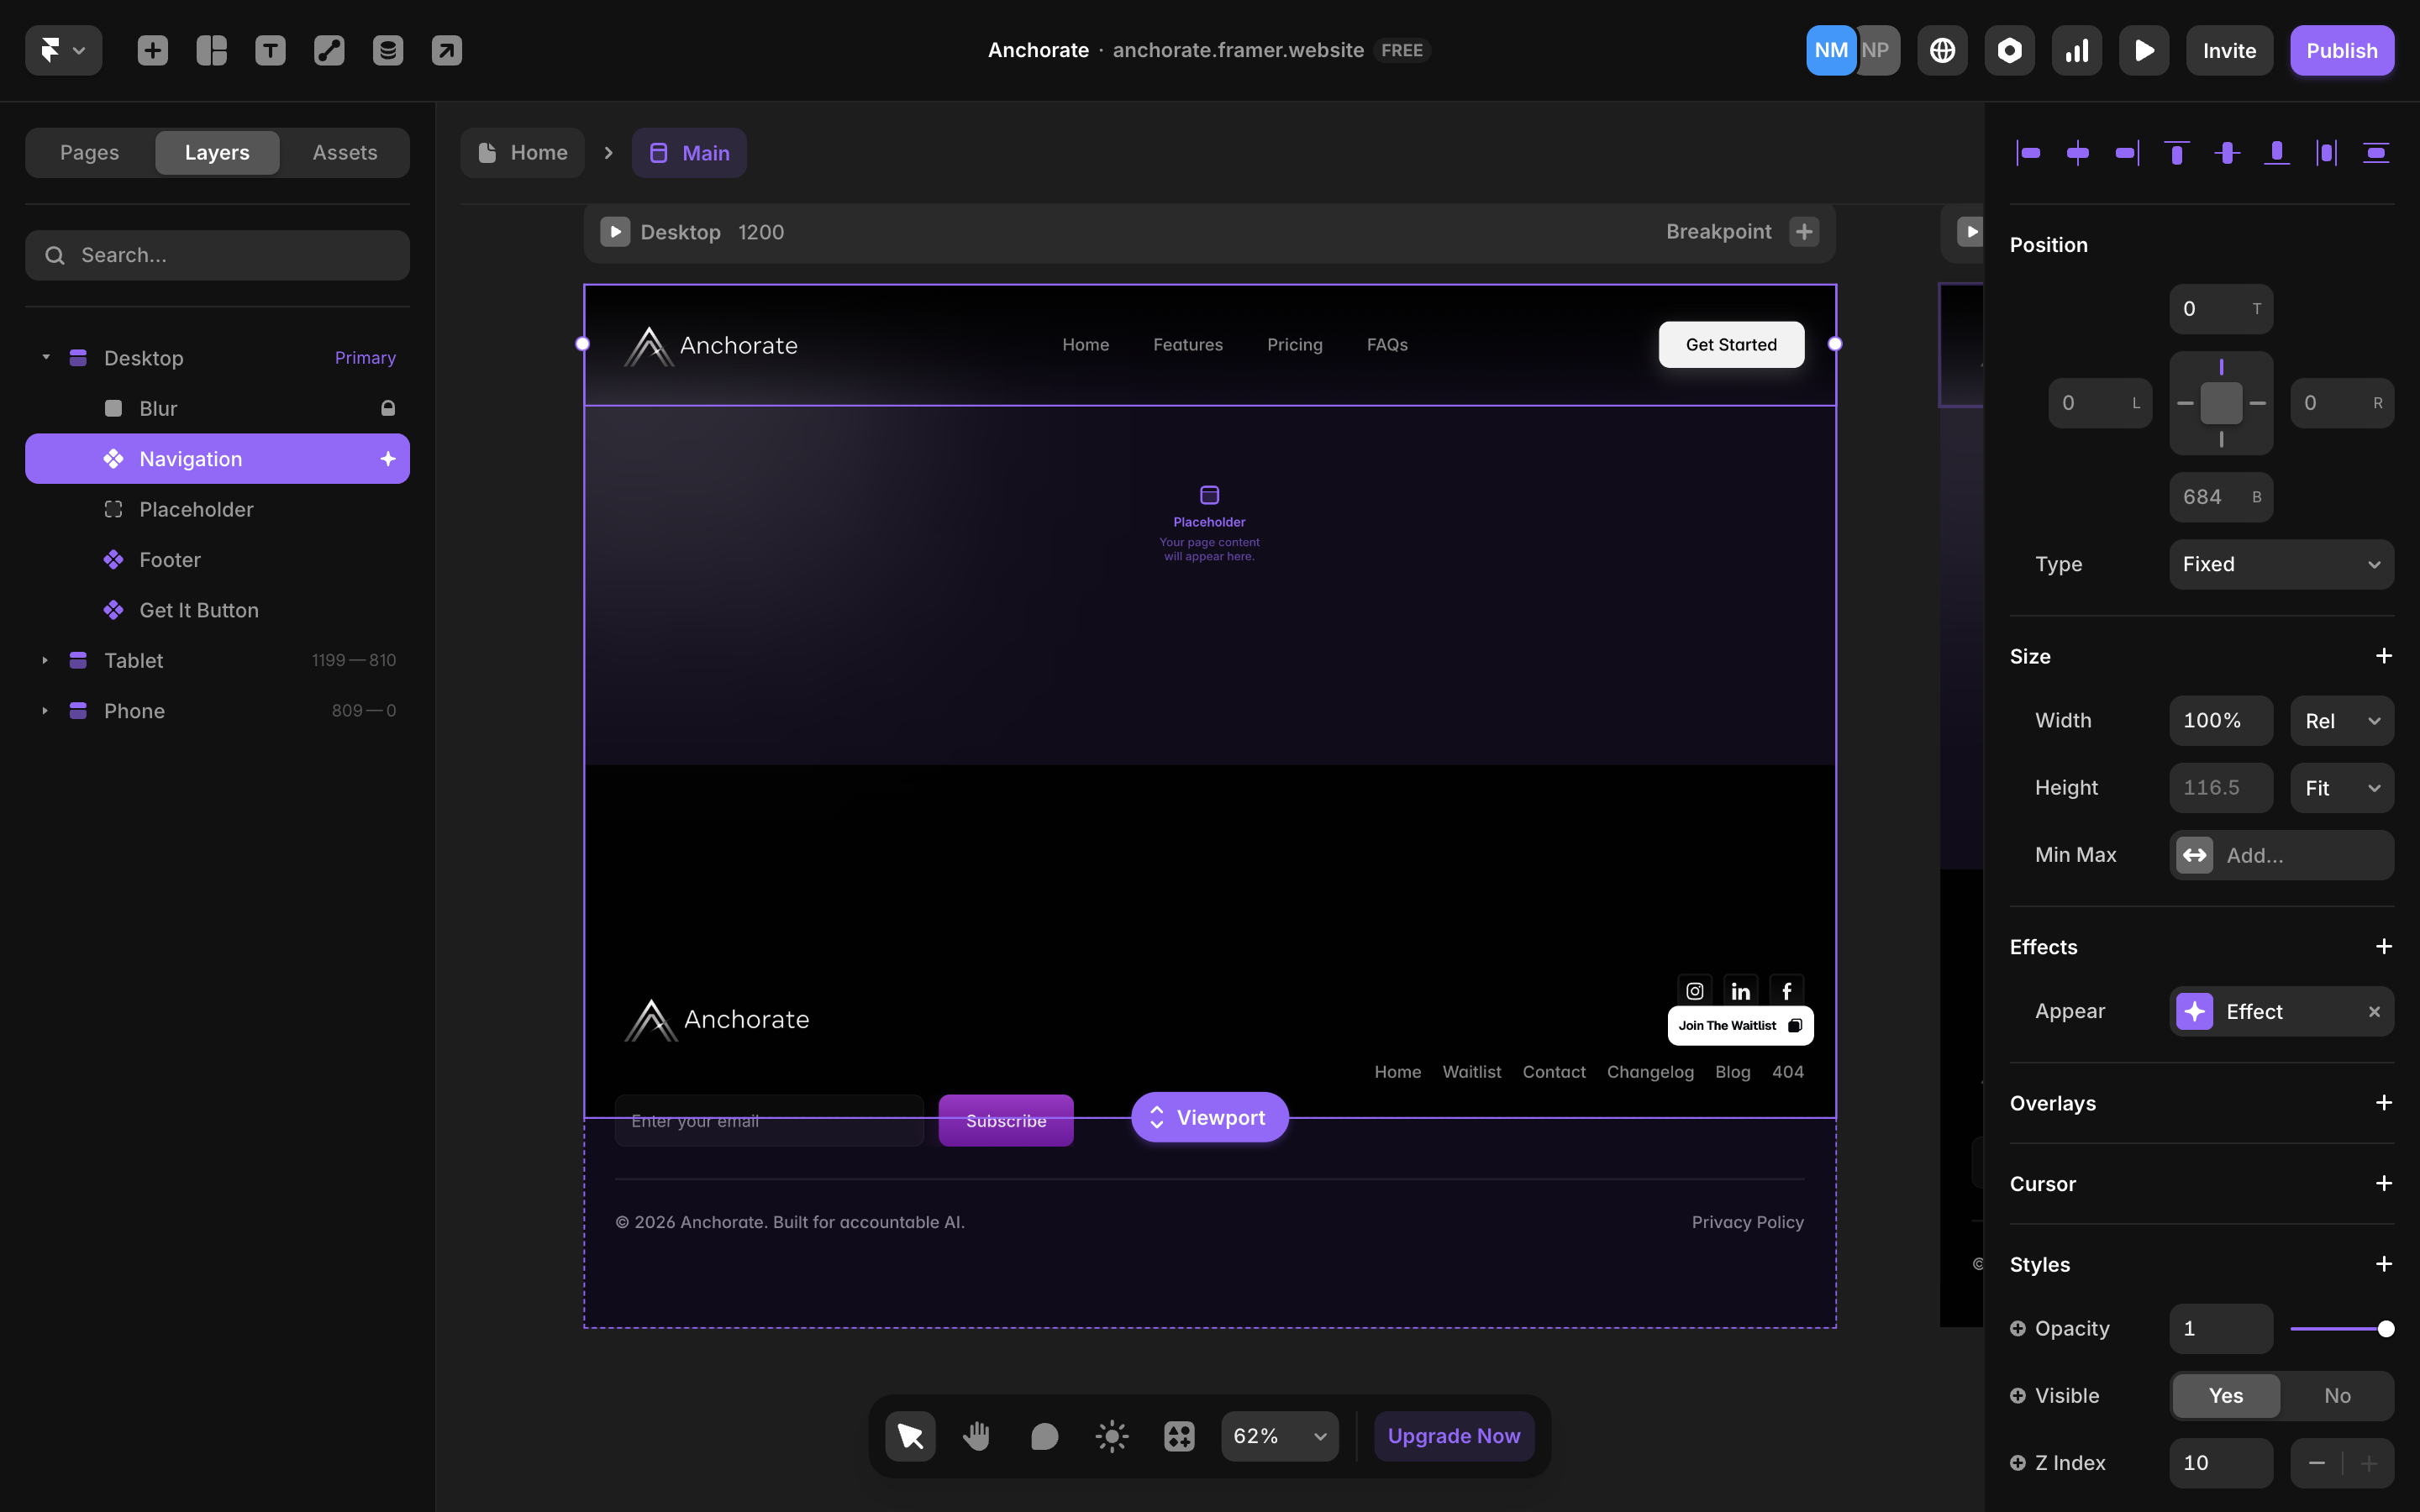Open the CMS database icon
Viewport: 2420px width, 1512px height.
point(388,50)
